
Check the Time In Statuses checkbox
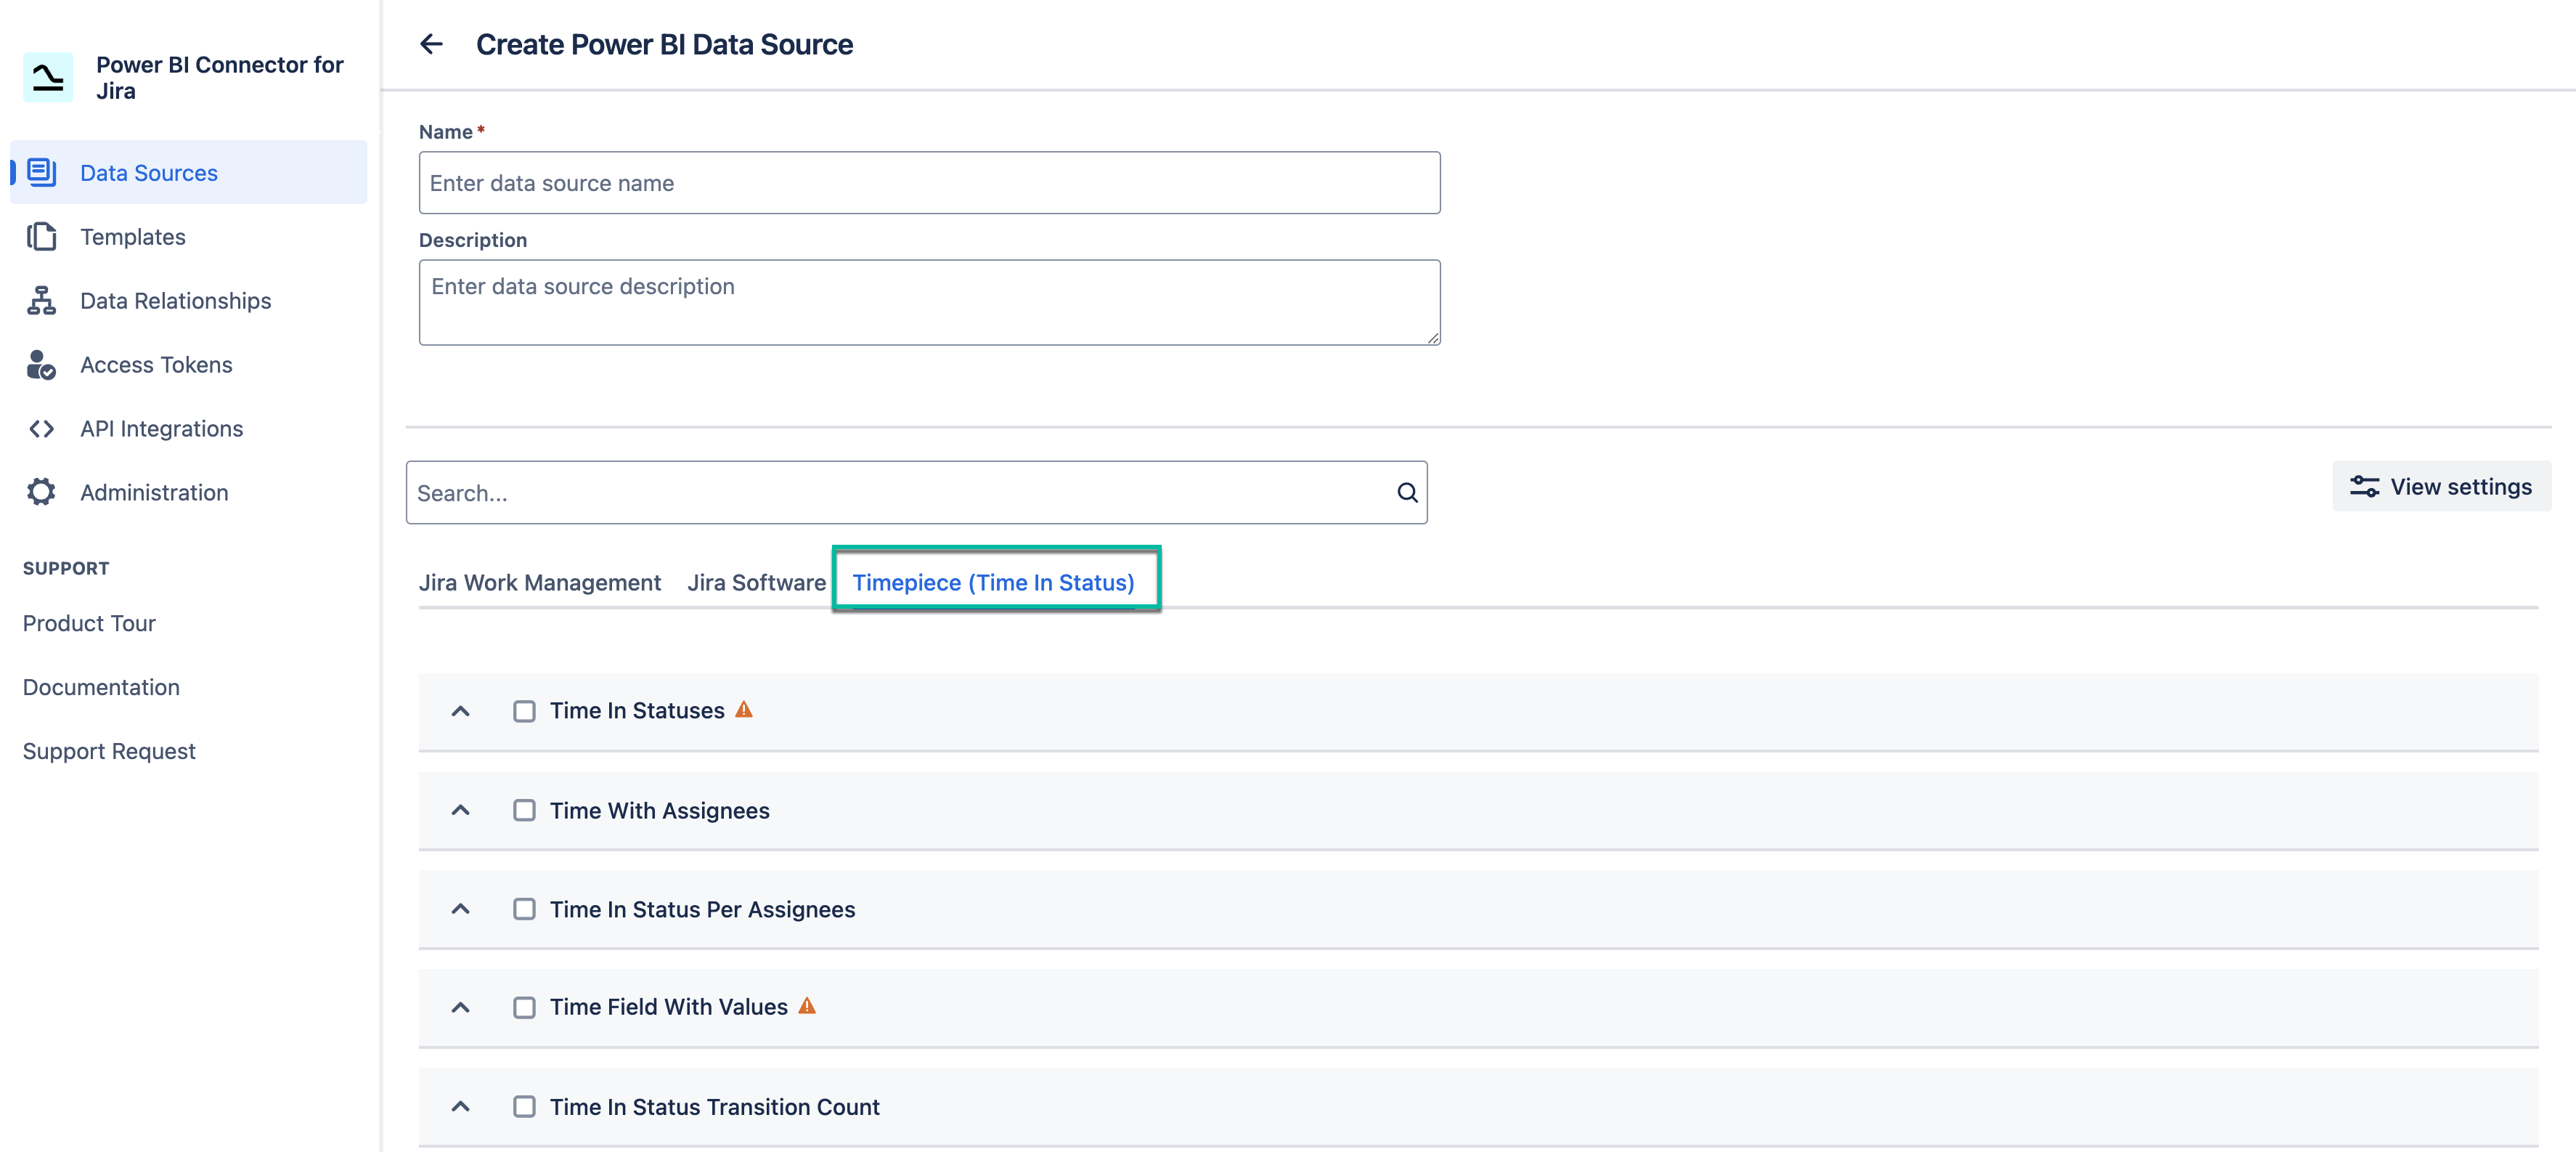[524, 710]
